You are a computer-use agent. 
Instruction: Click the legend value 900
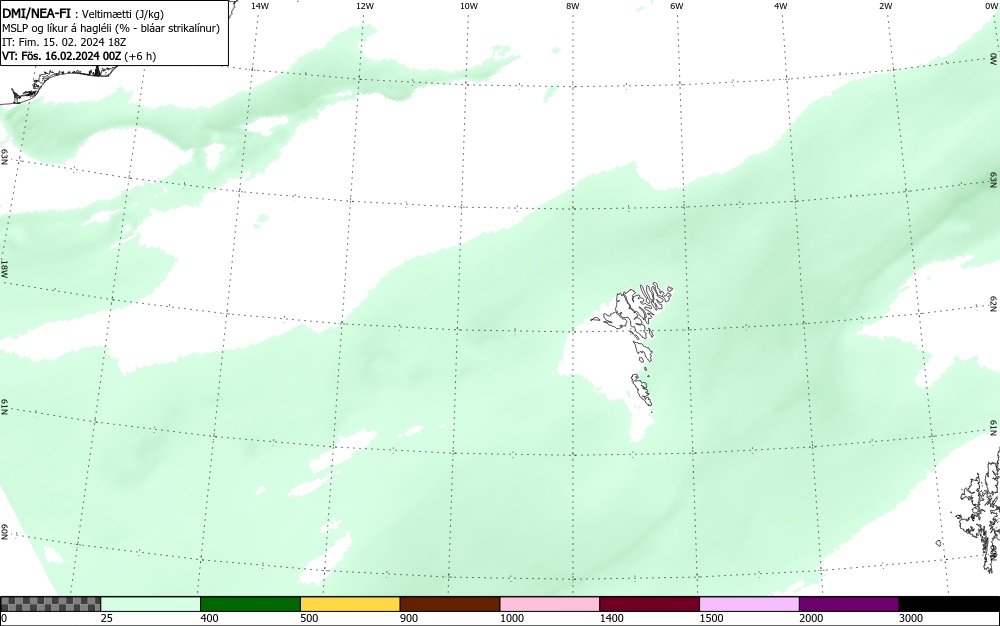click(x=409, y=618)
